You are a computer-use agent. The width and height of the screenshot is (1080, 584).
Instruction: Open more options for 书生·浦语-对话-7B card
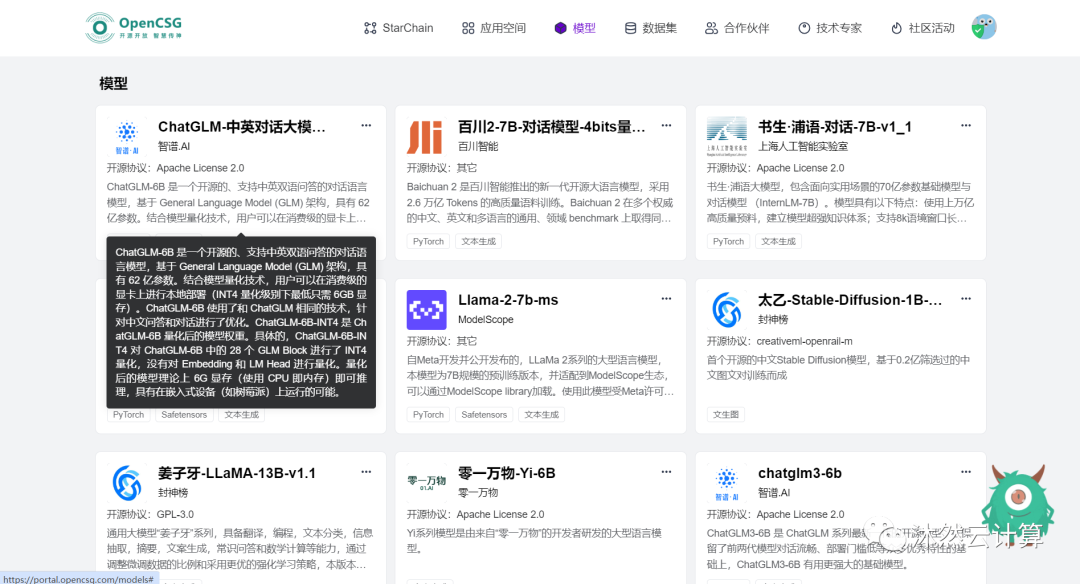tap(966, 125)
